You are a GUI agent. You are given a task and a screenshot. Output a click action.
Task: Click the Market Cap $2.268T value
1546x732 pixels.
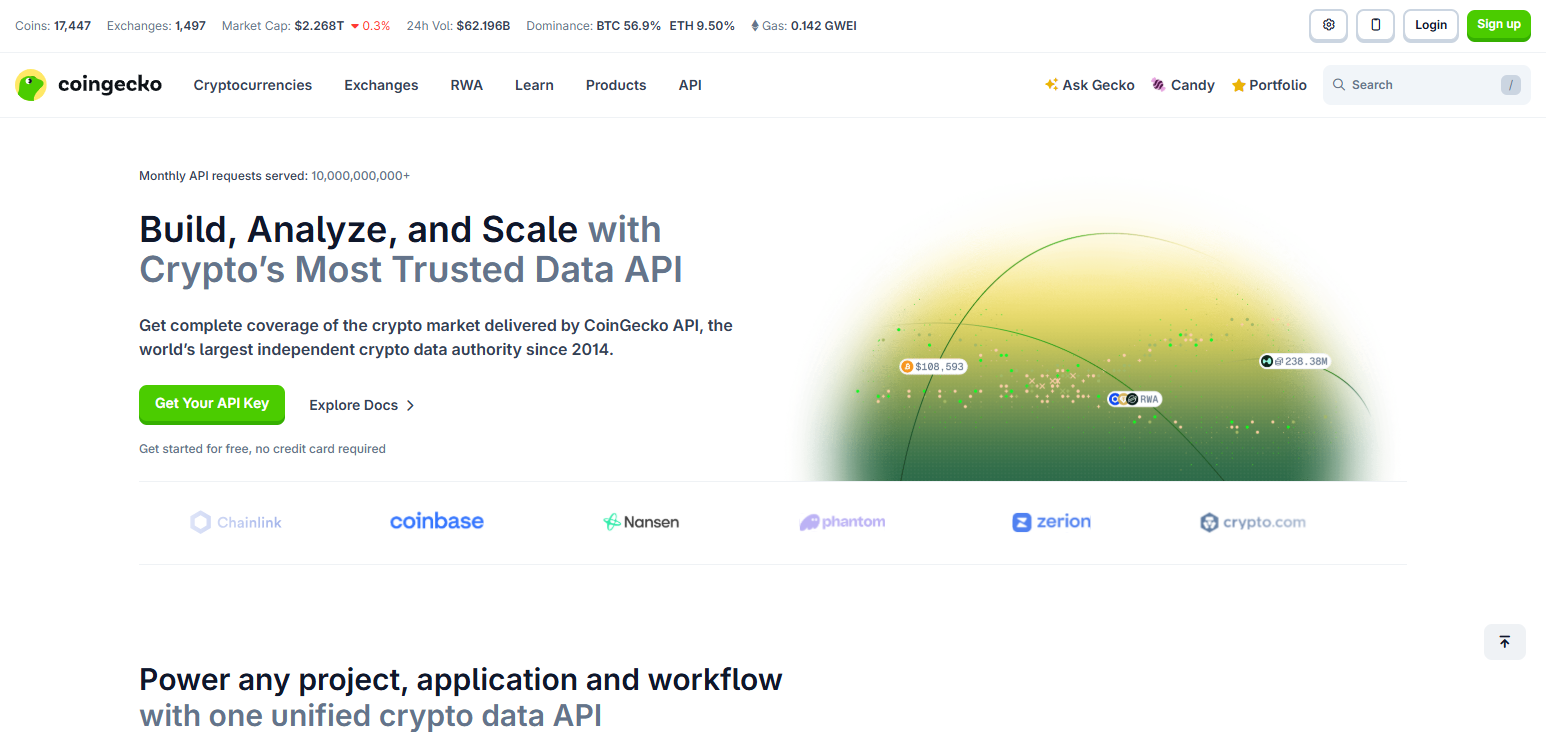coord(319,26)
